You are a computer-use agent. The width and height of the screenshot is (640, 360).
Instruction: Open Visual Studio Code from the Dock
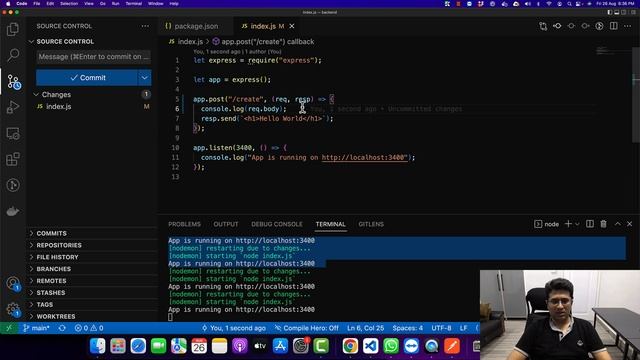point(370,346)
